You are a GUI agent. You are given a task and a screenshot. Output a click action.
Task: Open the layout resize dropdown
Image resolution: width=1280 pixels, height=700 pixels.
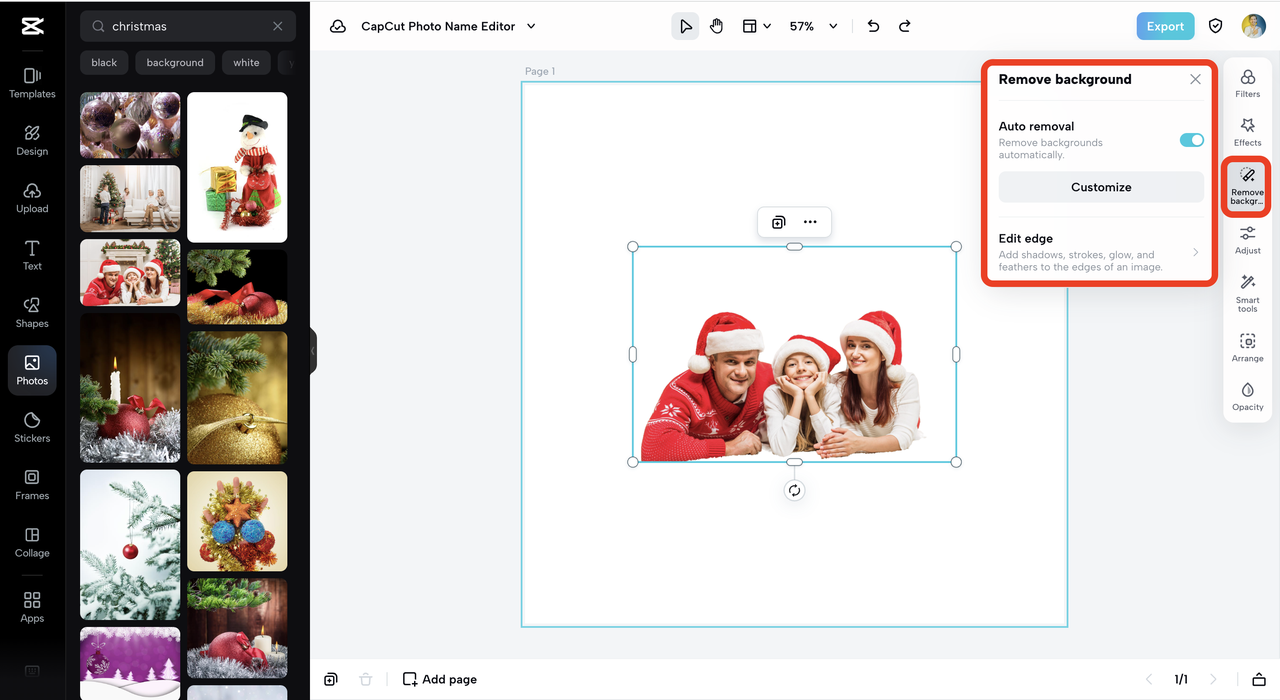click(x=756, y=26)
